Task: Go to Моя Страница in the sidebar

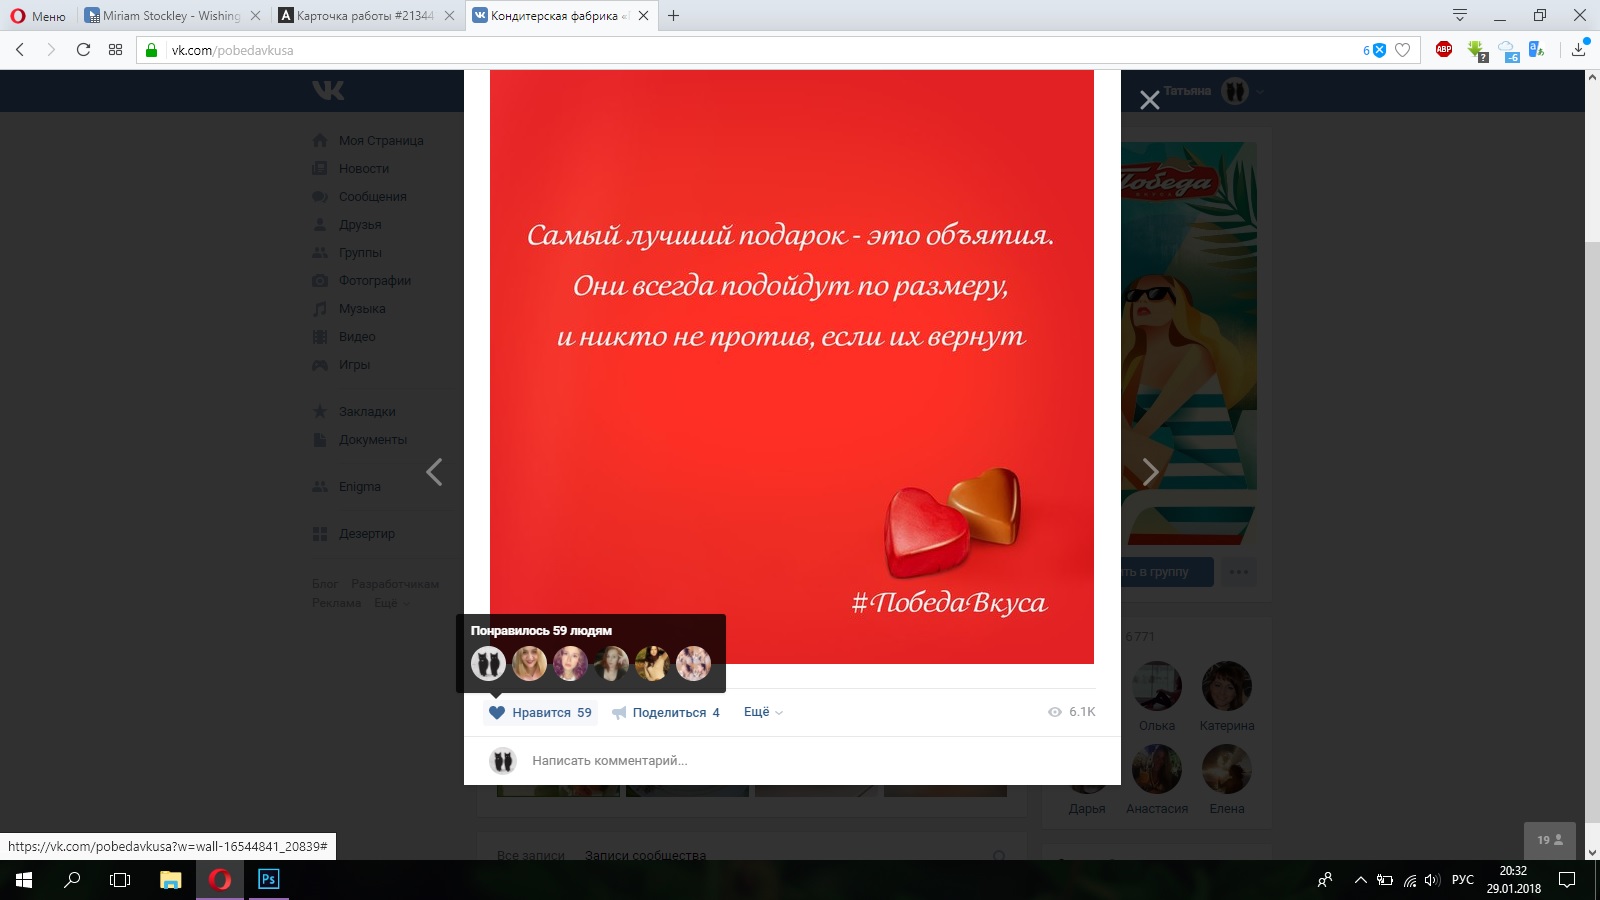Action: point(380,141)
